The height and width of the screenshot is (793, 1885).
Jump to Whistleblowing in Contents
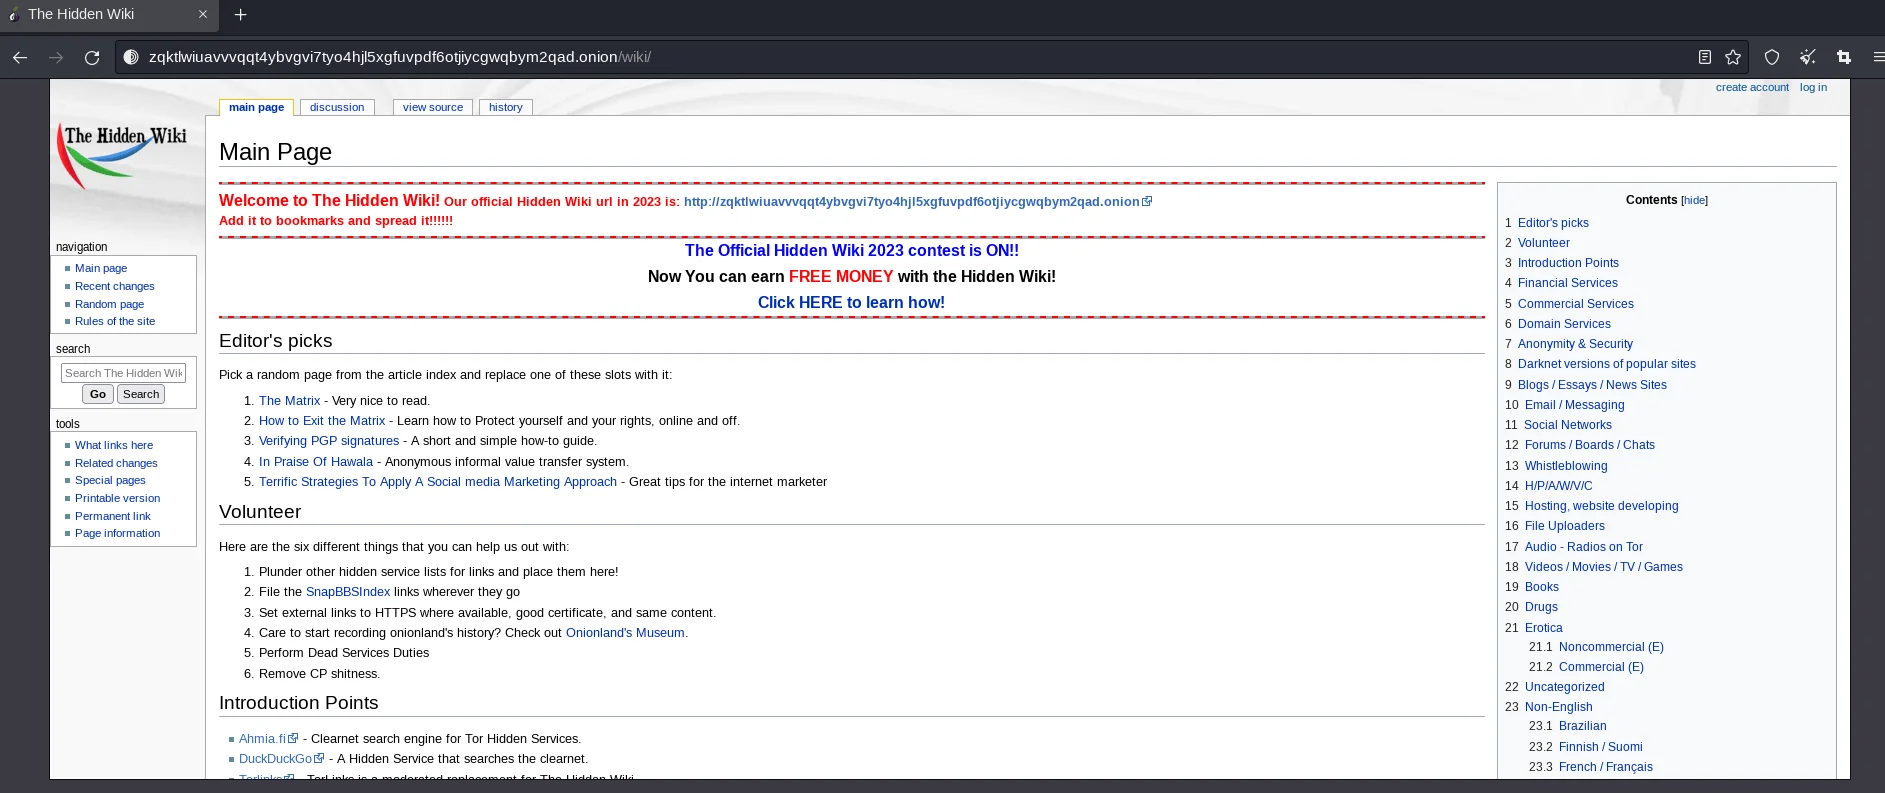pyautogui.click(x=1566, y=466)
